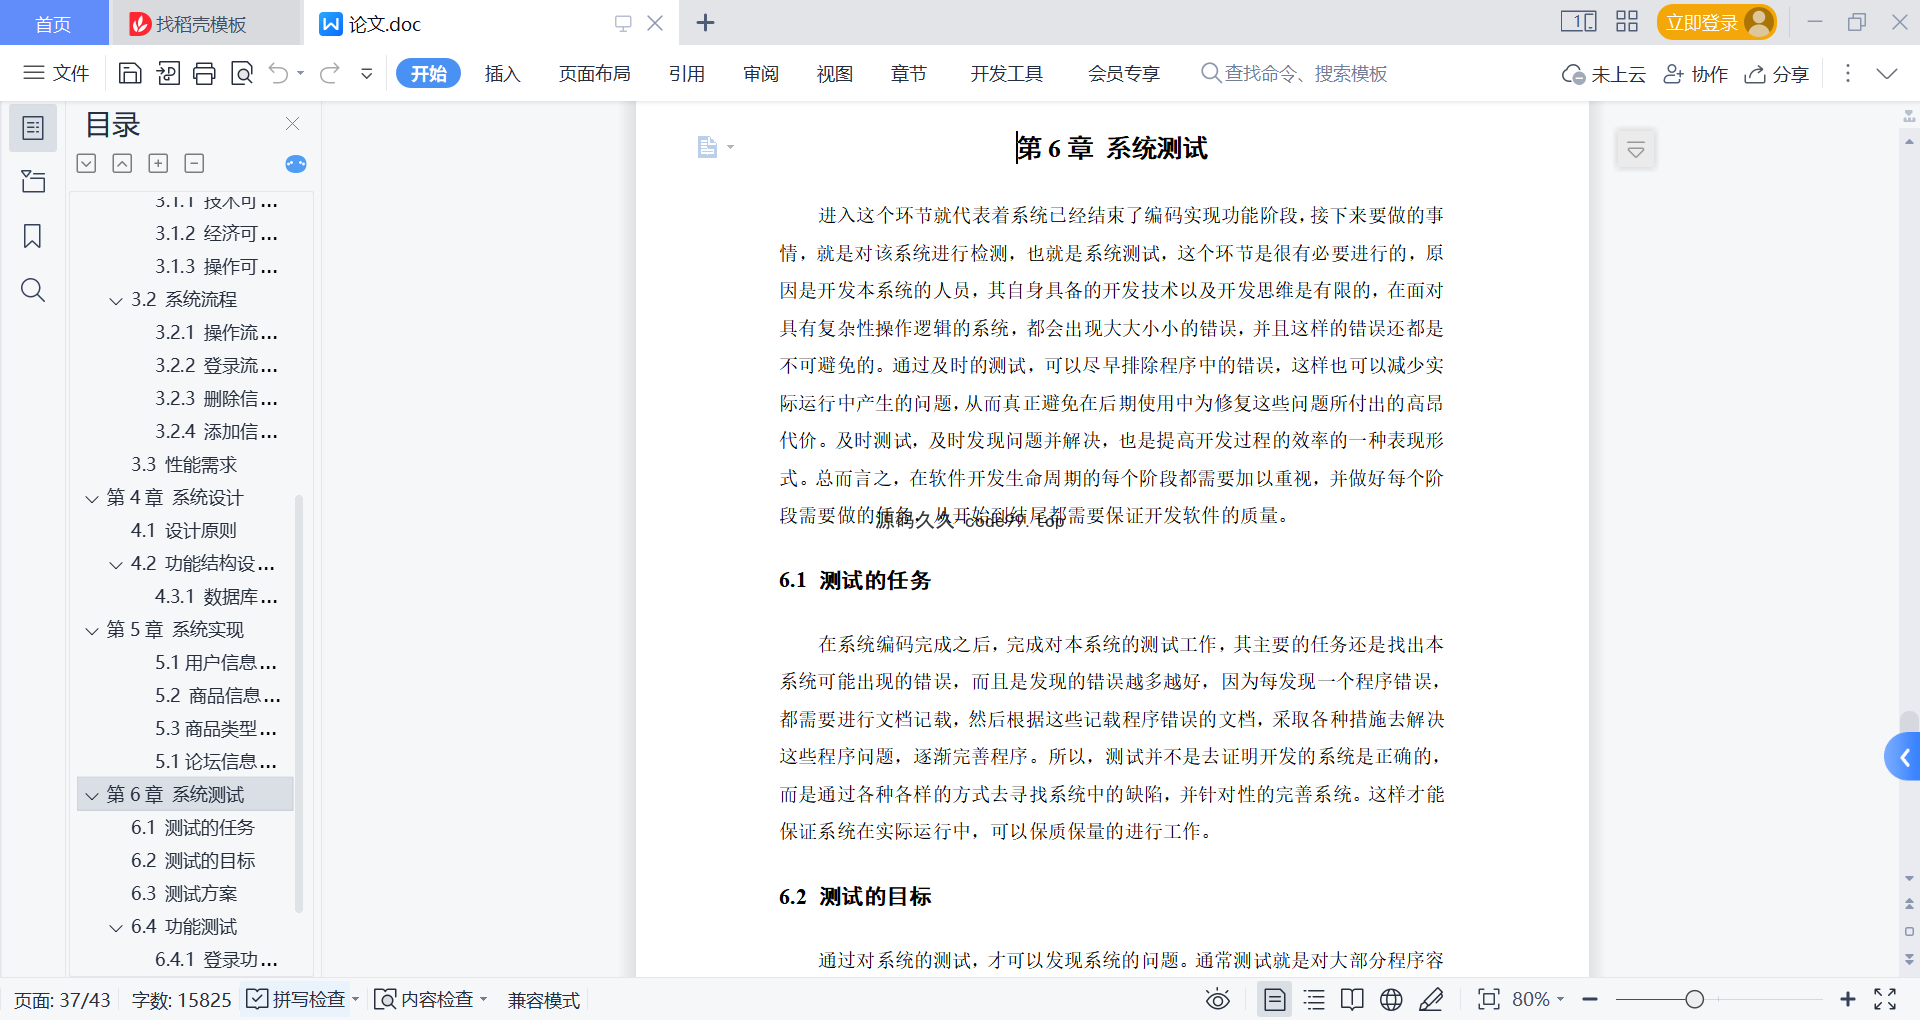Screen dimensions: 1920x1020
Task: Jump to 6.3 测试方案 in outline
Action: [184, 893]
